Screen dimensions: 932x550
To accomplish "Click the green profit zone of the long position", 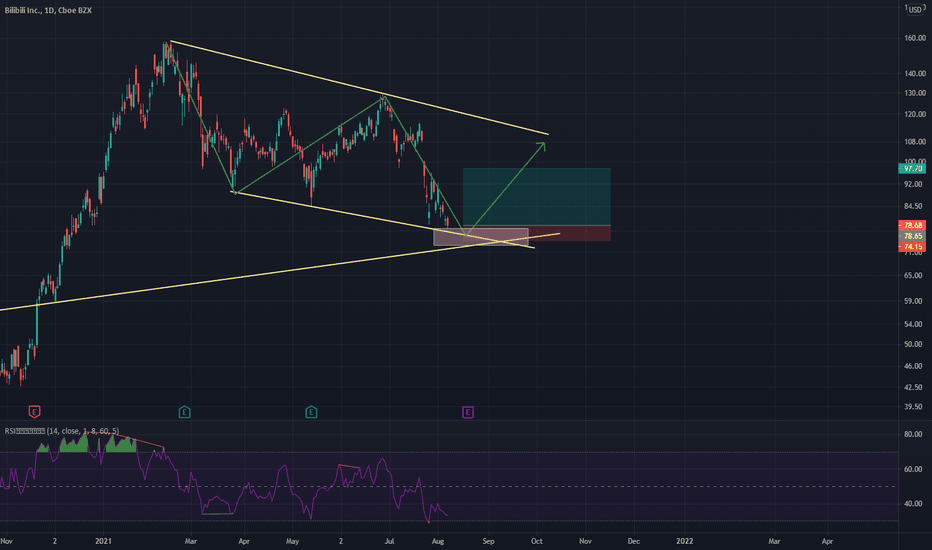I will 537,197.
